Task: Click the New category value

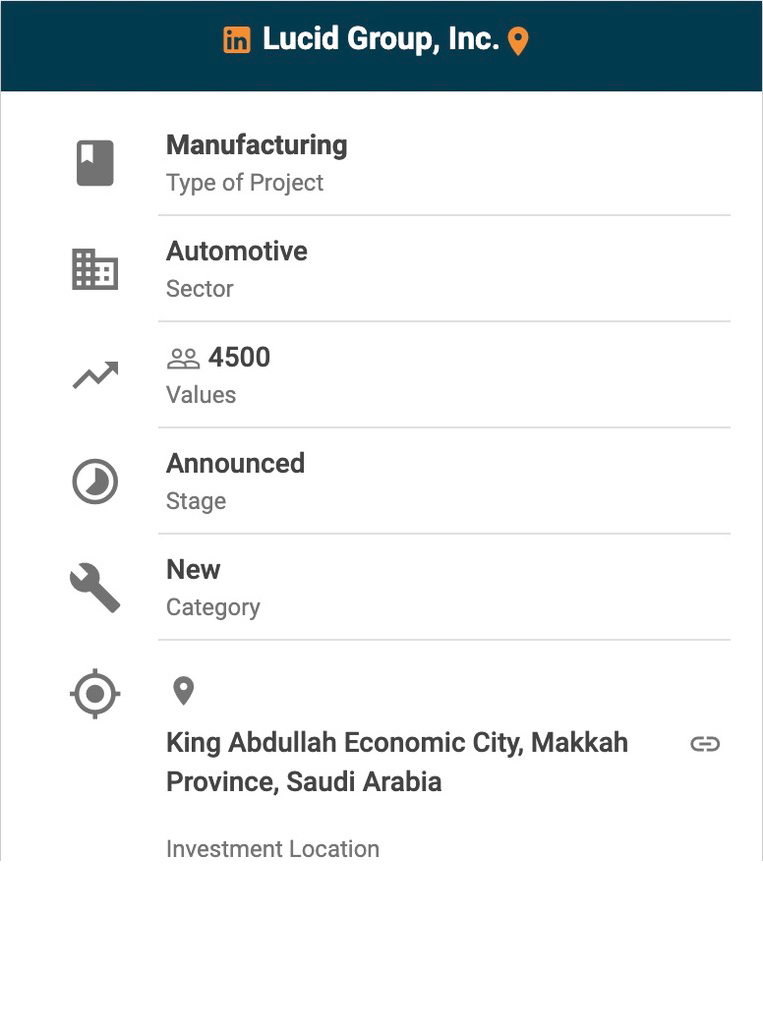Action: (x=193, y=569)
